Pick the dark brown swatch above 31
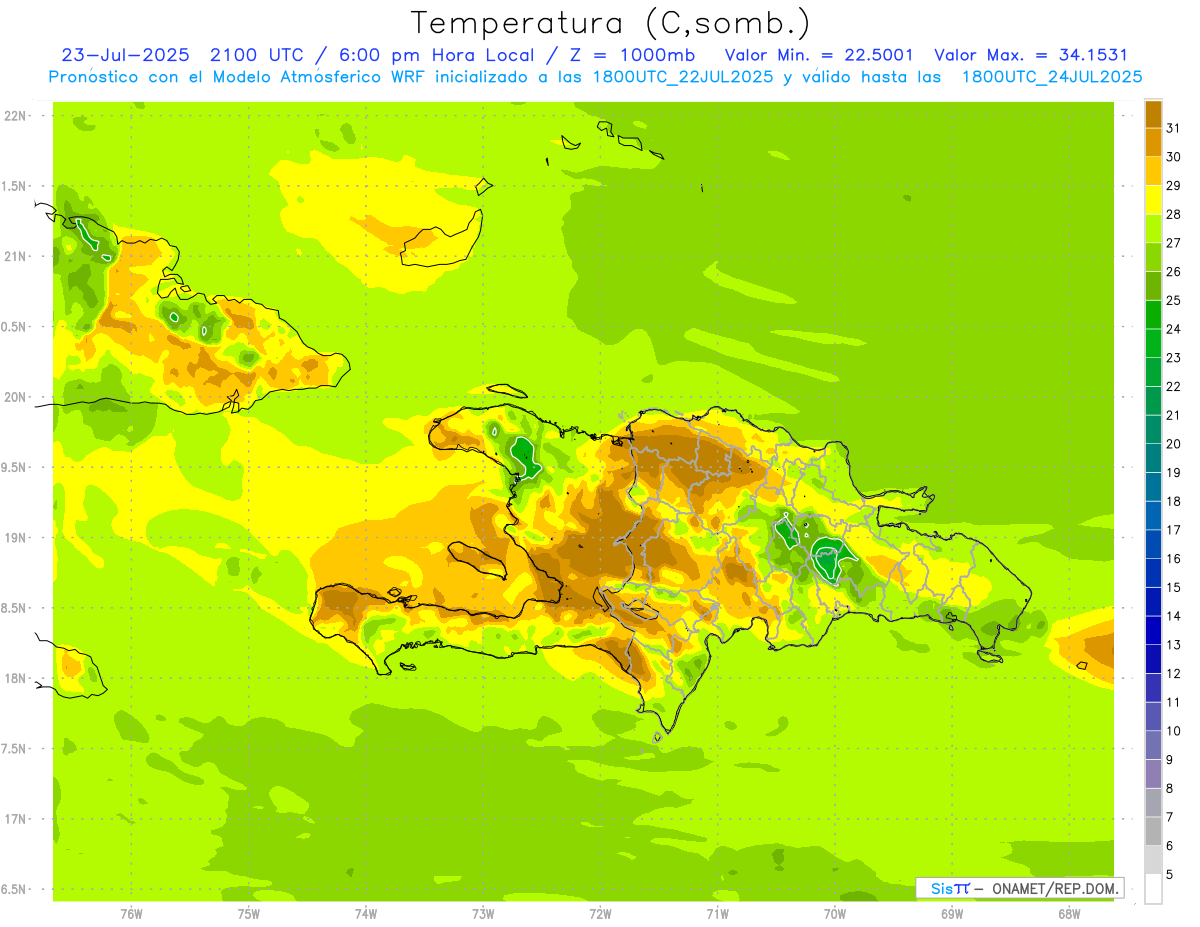Viewport: 1200px width, 927px height. (1153, 114)
